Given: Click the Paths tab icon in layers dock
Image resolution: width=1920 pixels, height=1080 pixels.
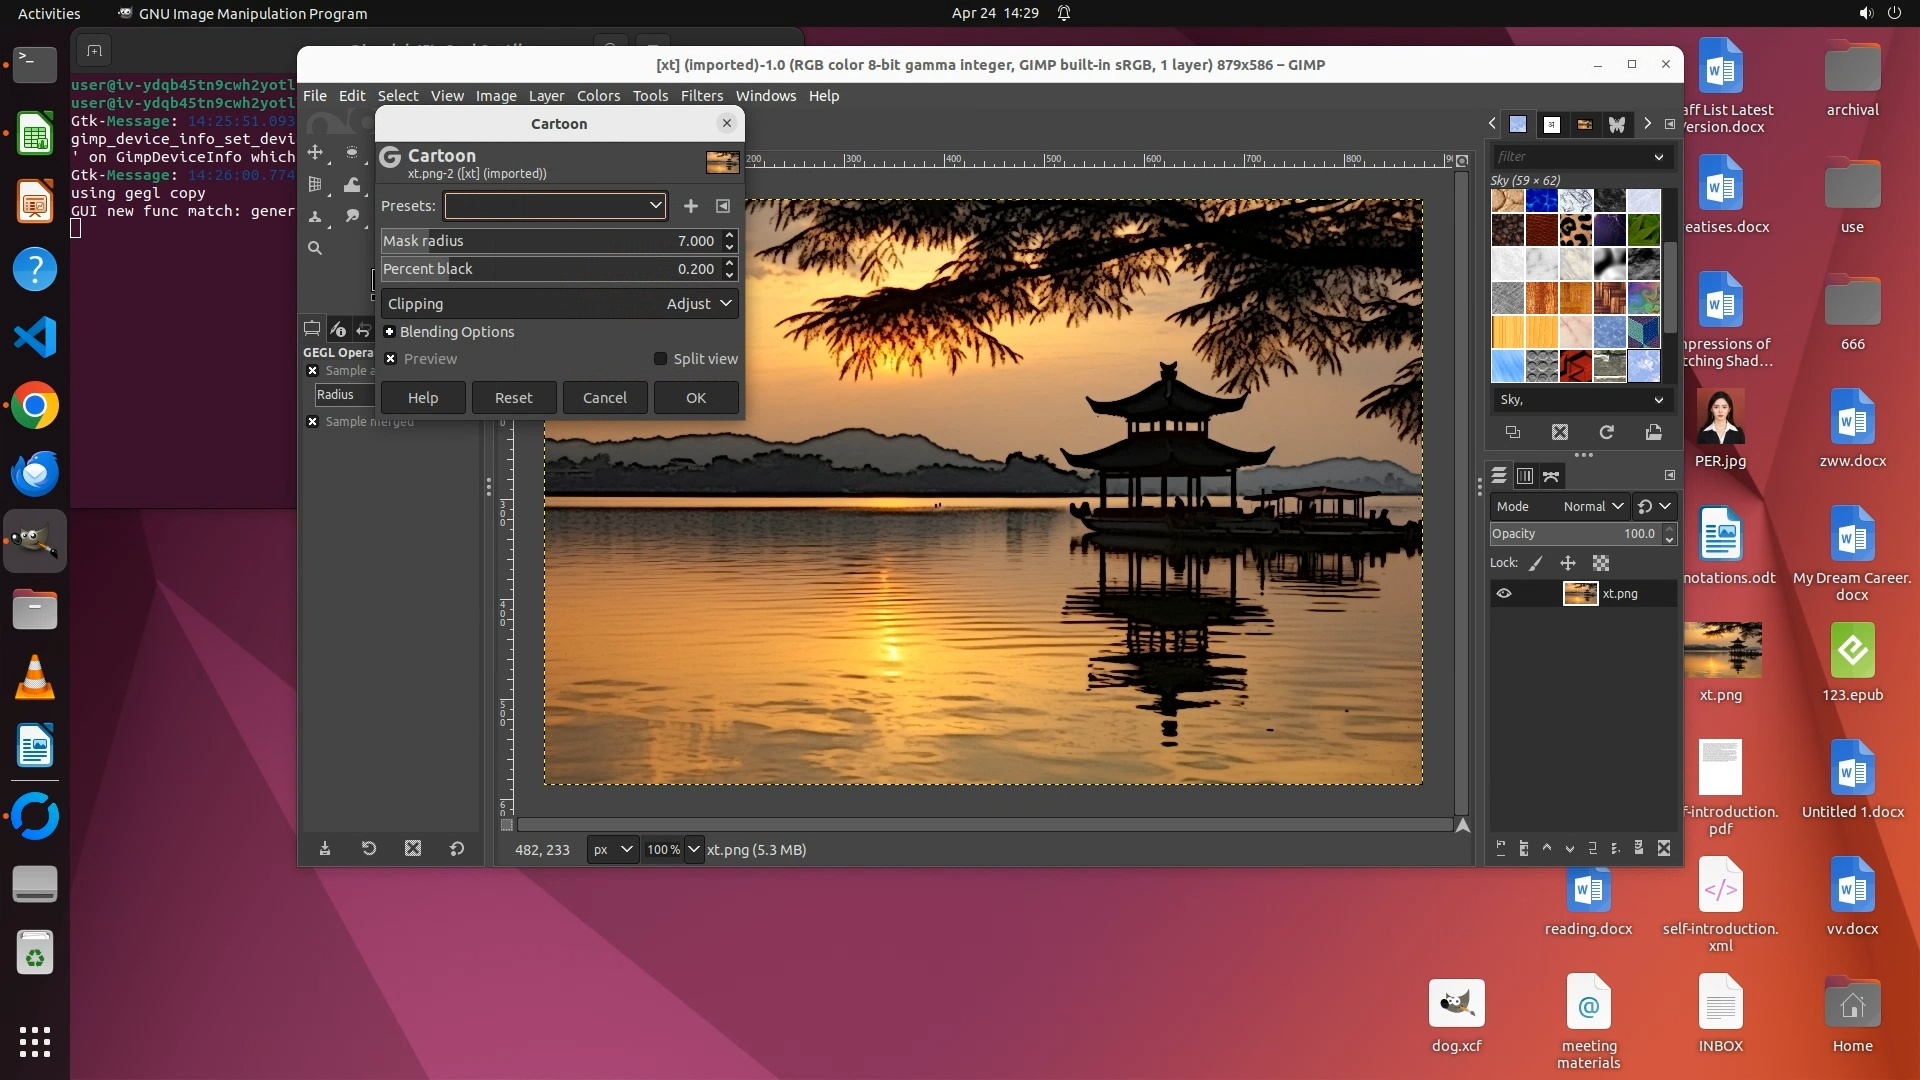Looking at the screenshot, I should pos(1551,476).
